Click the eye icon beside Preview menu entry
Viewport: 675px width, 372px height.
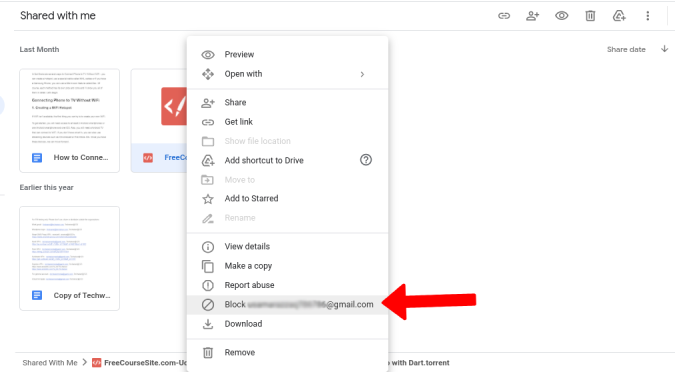(x=208, y=55)
